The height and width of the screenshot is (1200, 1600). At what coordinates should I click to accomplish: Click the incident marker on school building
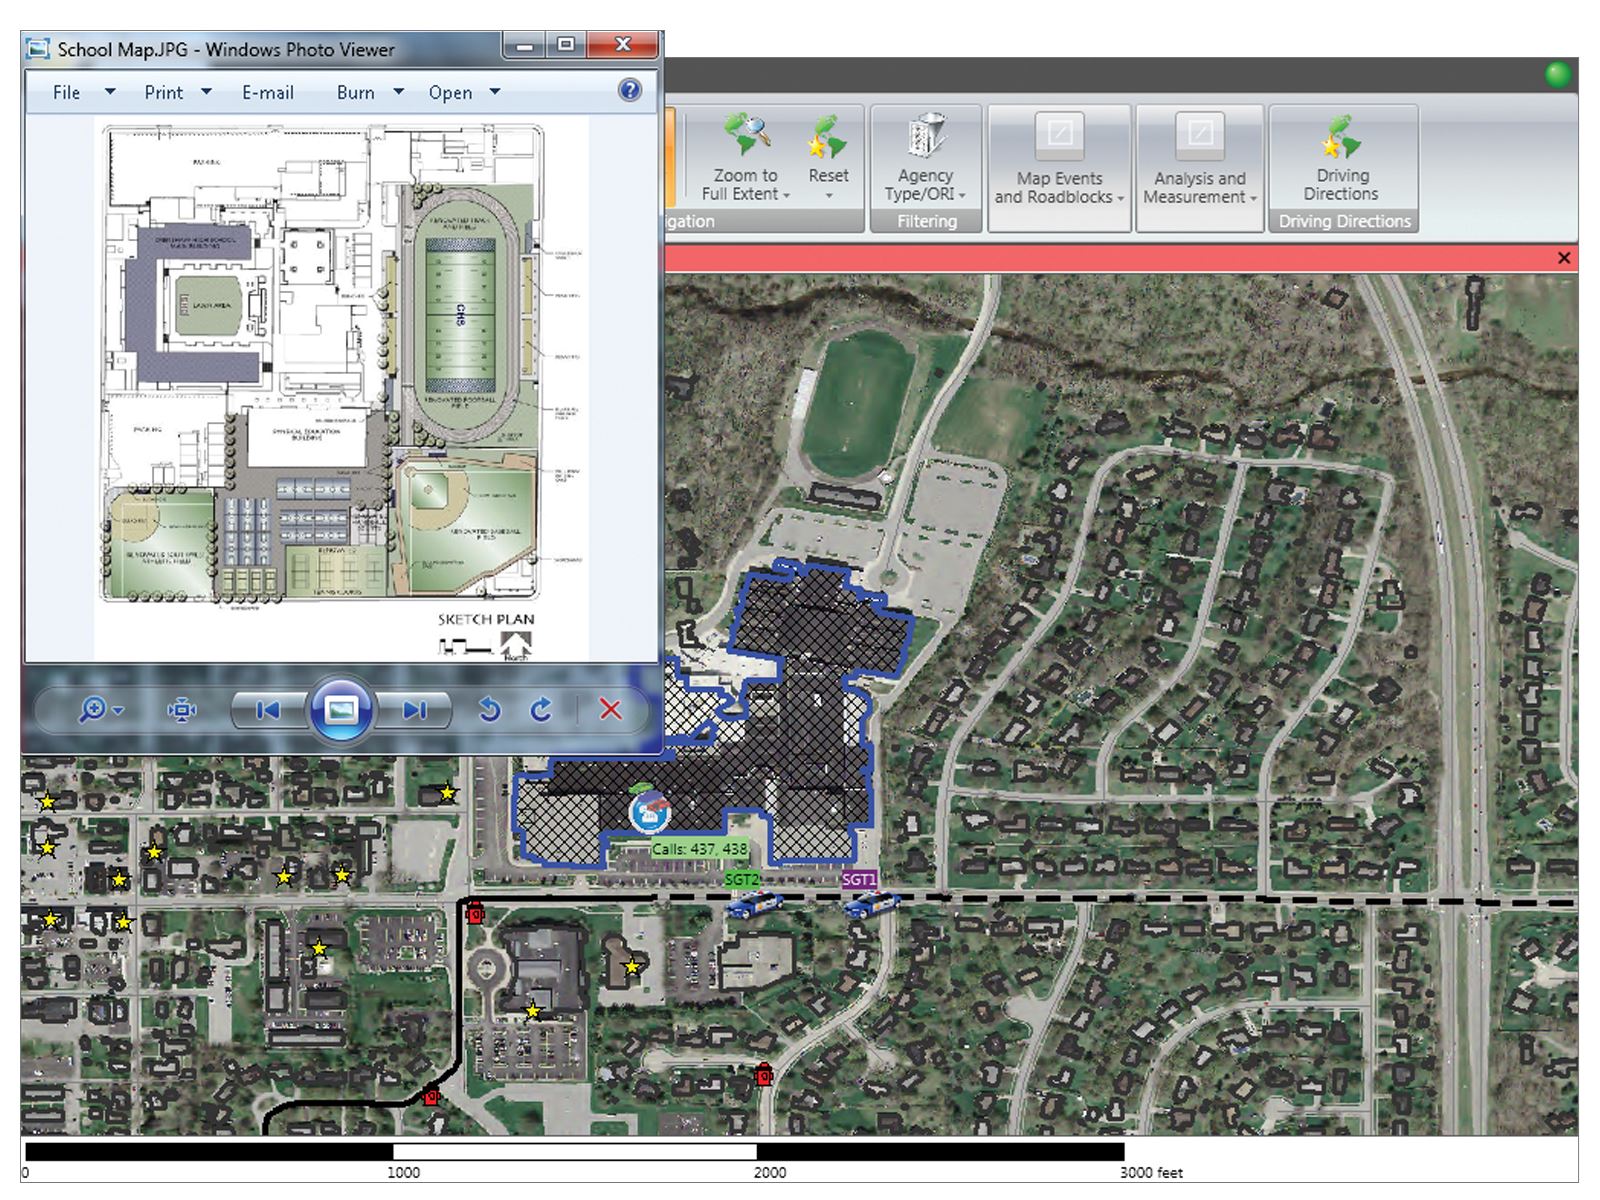pyautogui.click(x=650, y=810)
